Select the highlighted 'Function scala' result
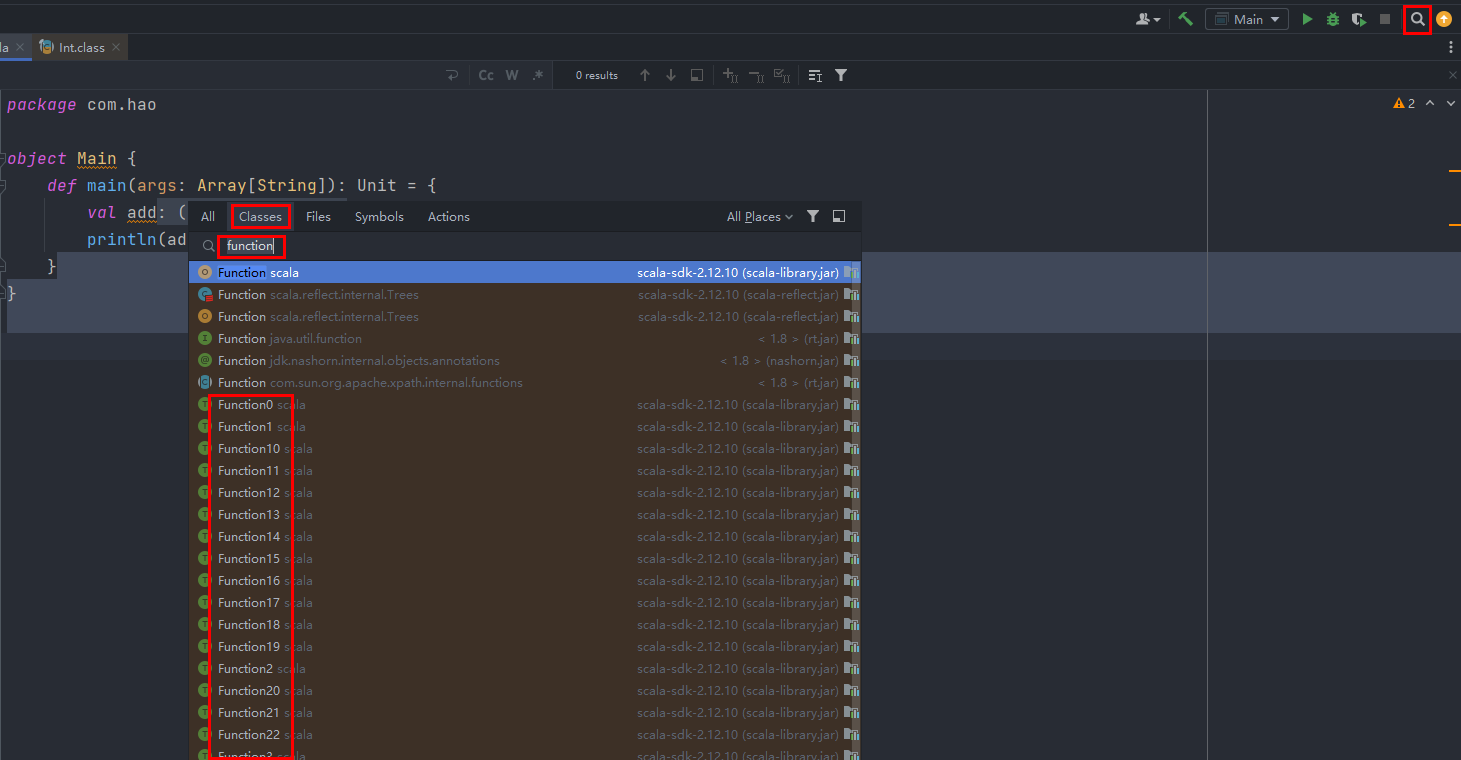This screenshot has height=760, width=1461. pos(525,272)
